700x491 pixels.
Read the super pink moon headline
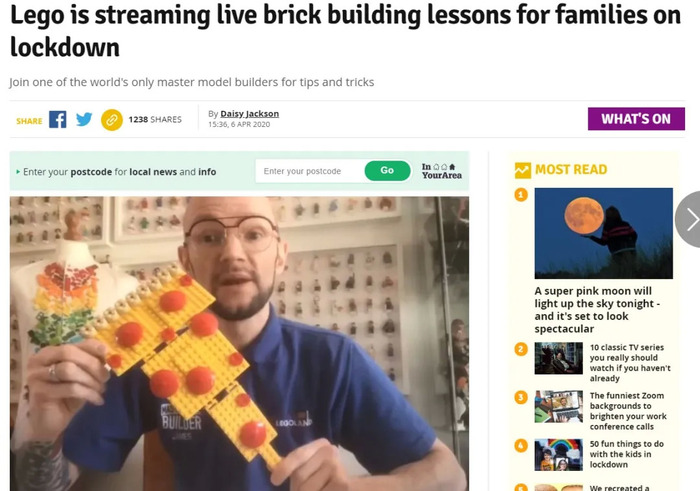coord(597,310)
